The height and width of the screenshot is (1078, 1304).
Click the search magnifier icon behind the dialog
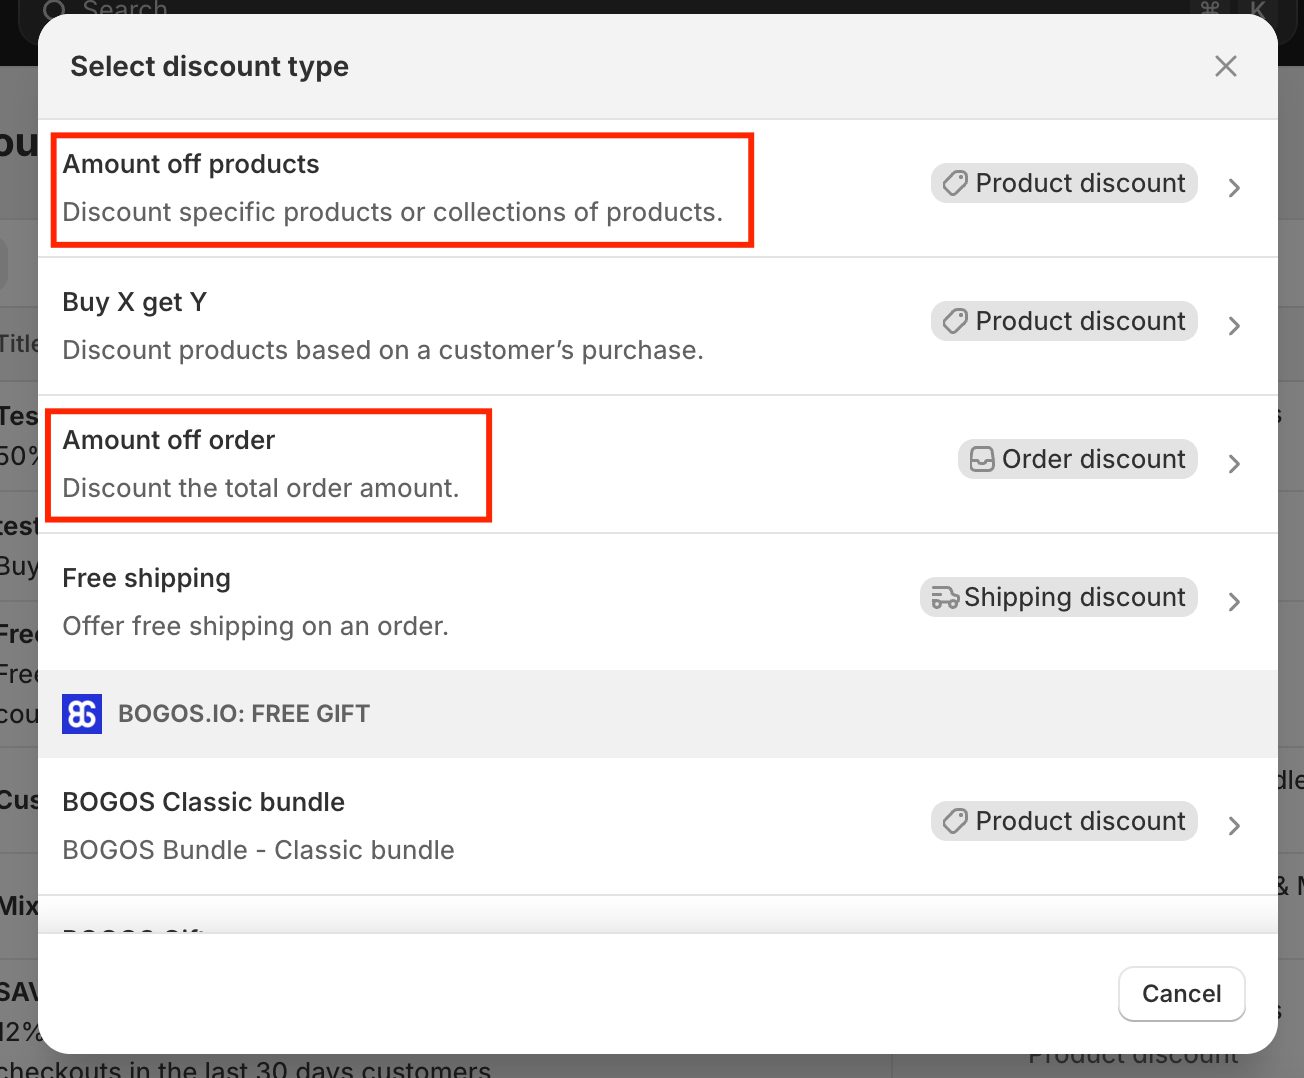55,10
